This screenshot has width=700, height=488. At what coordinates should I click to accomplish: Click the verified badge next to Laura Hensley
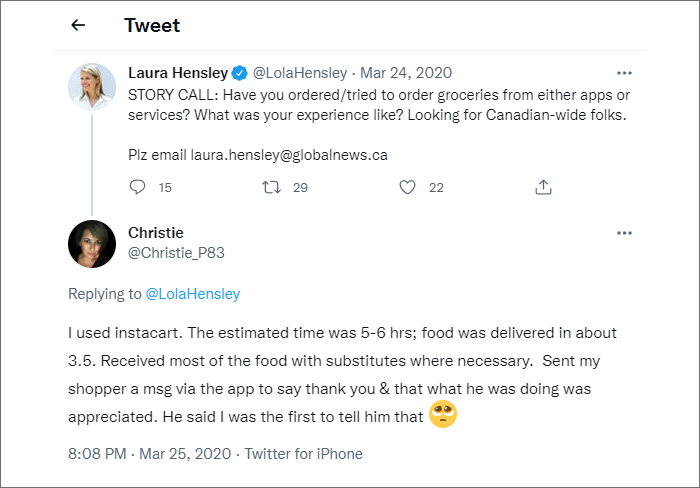(240, 73)
